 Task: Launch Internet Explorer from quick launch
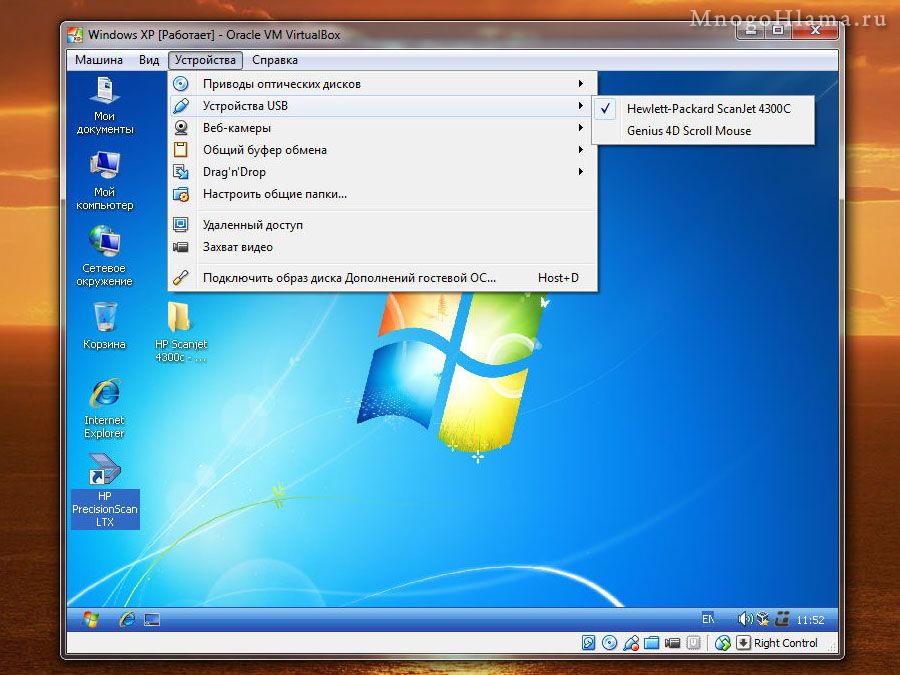[127, 619]
